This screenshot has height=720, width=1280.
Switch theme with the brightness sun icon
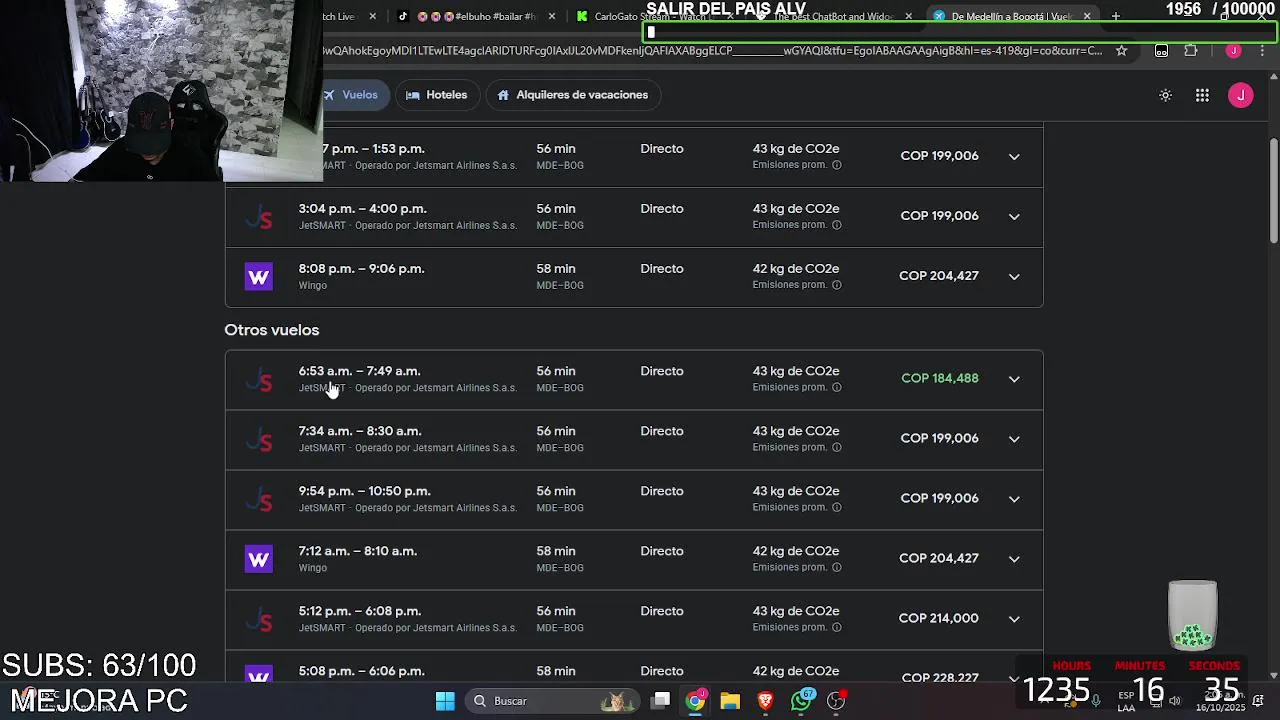[x=1165, y=95]
